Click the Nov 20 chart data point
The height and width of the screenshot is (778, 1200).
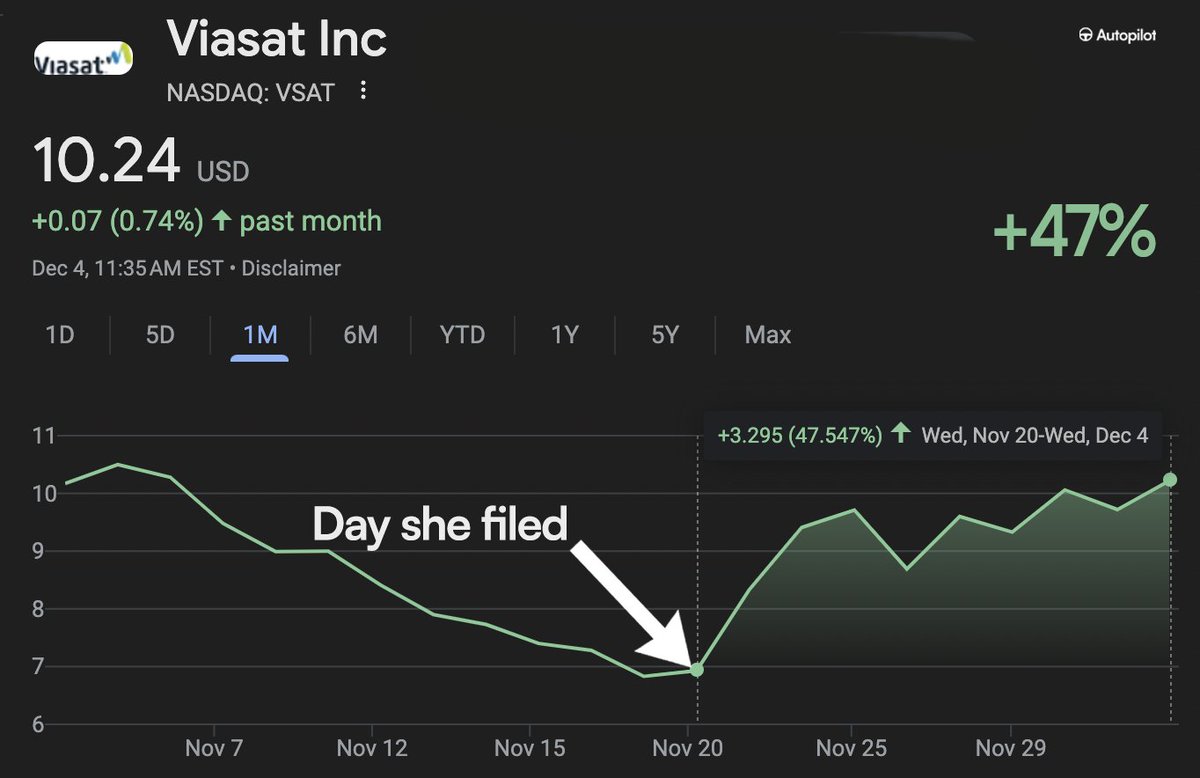(697, 669)
